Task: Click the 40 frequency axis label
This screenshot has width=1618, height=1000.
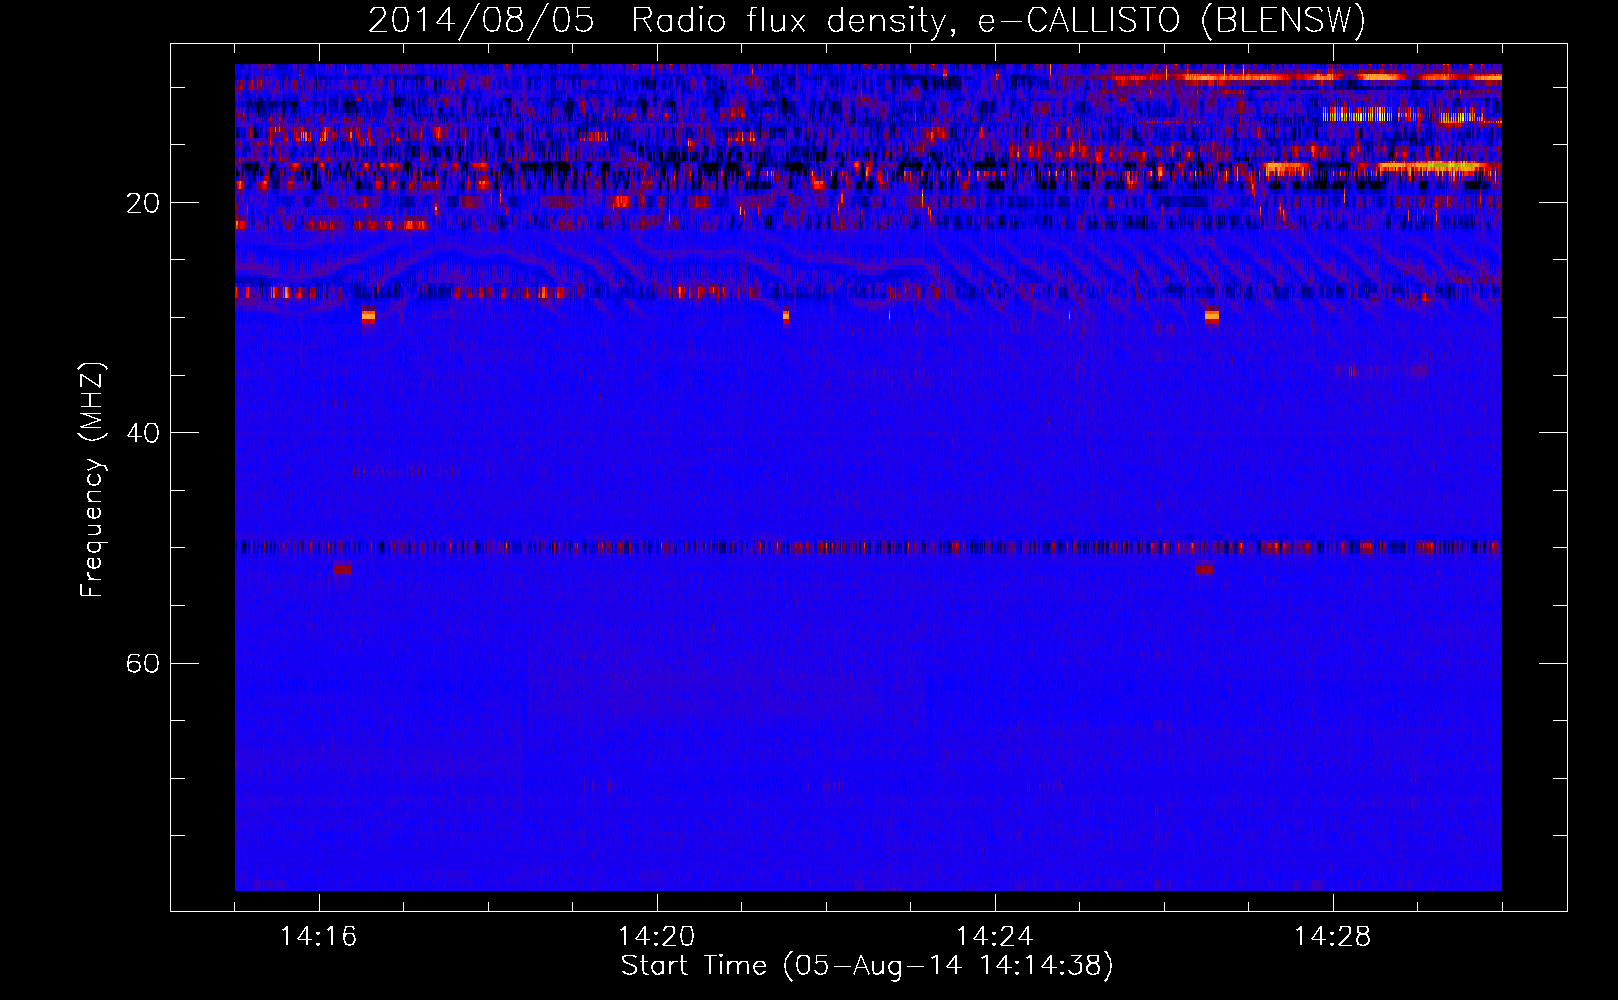Action: (x=142, y=433)
